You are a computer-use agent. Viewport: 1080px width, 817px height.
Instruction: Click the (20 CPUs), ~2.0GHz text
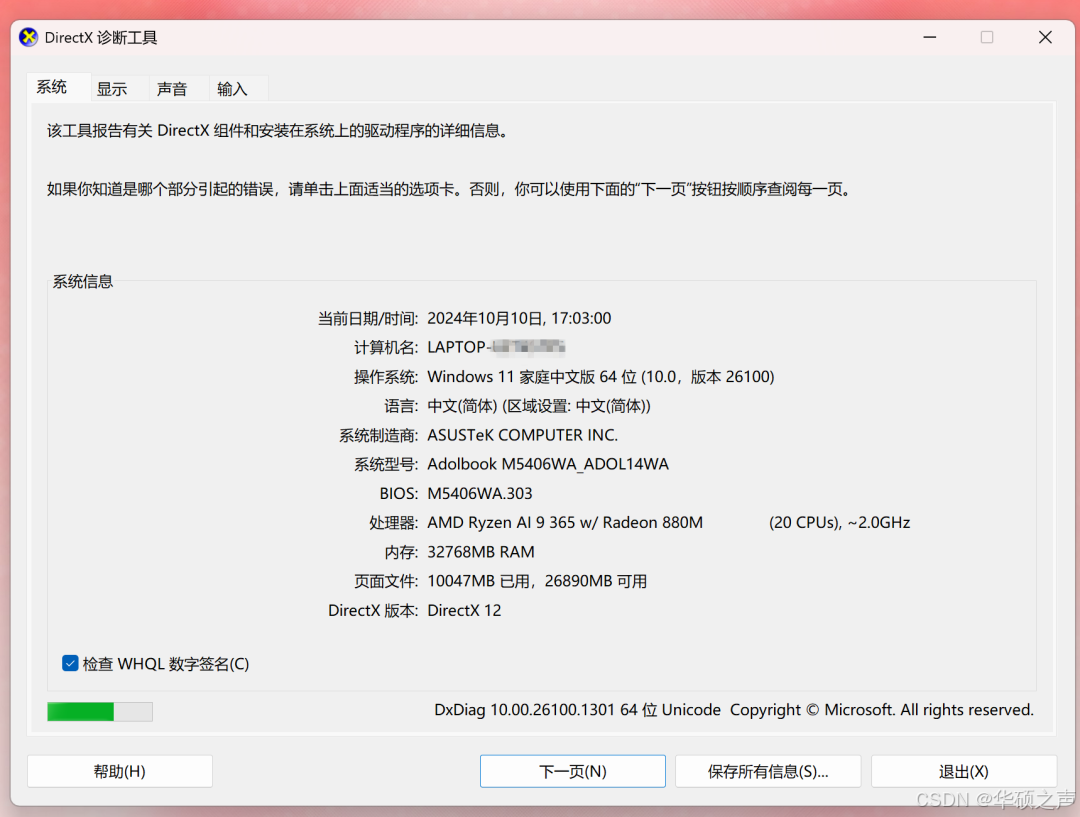click(840, 523)
